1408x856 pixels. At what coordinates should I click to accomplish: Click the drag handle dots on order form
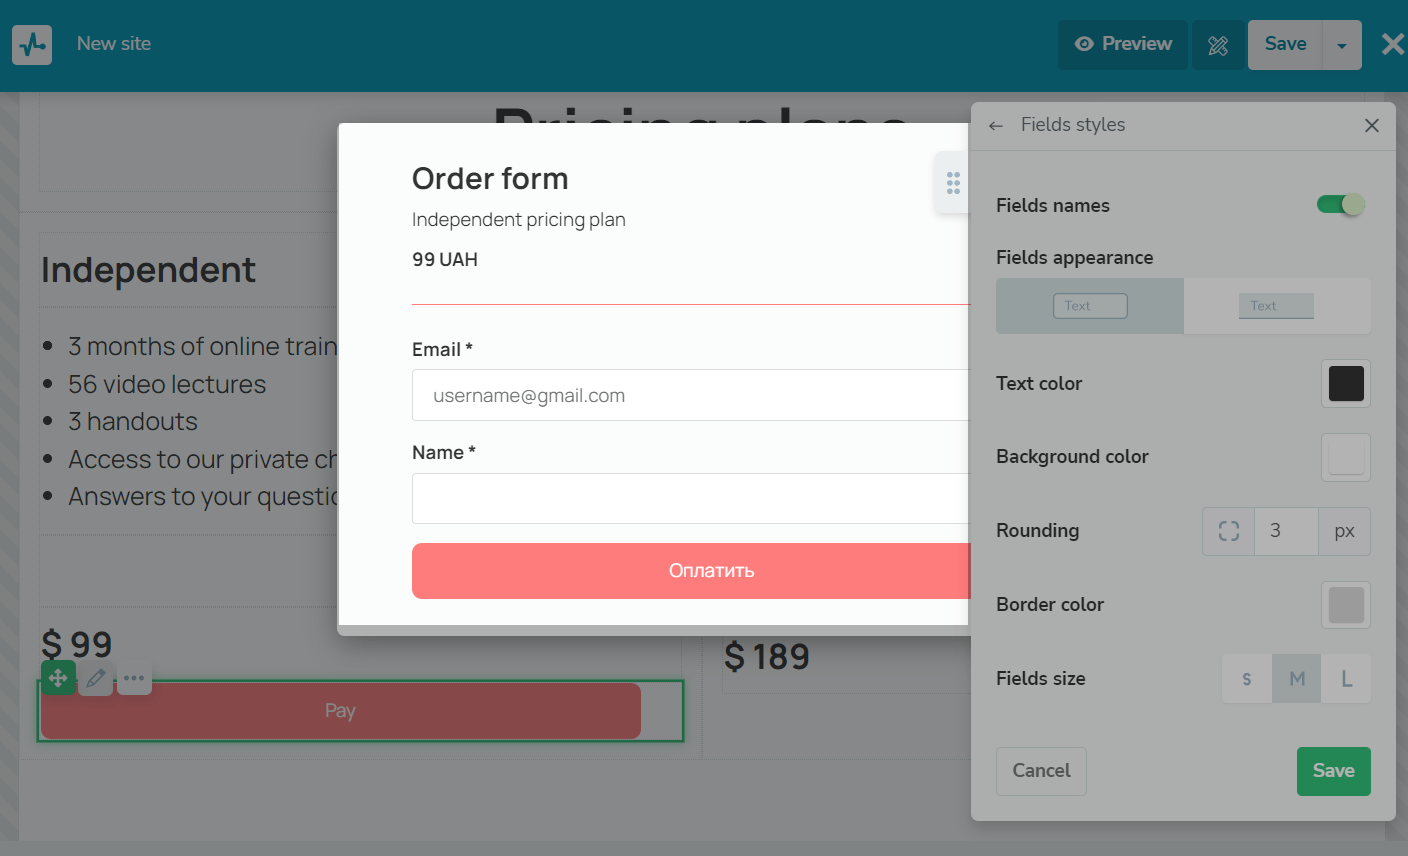(x=953, y=182)
